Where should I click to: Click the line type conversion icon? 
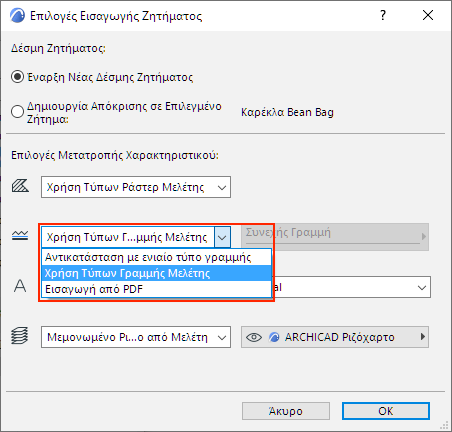[20, 236]
